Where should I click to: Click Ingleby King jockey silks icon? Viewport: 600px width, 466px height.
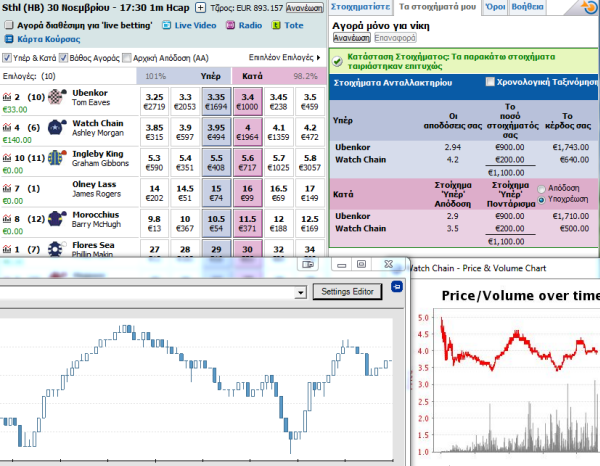pyautogui.click(x=56, y=159)
